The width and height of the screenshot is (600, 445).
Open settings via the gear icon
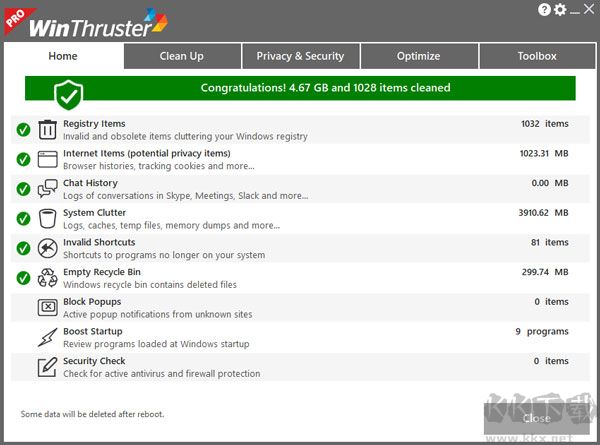click(x=560, y=10)
